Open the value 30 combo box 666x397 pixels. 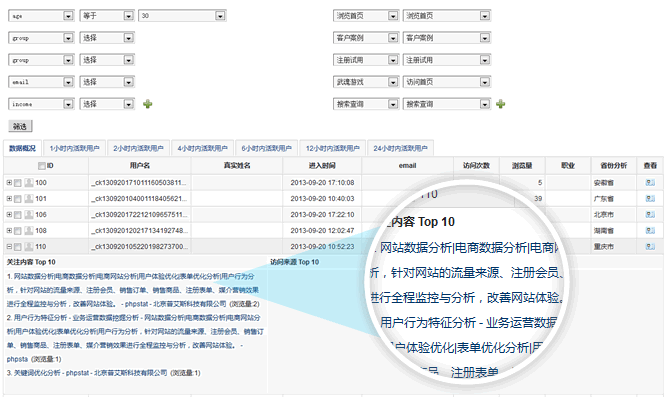point(182,16)
